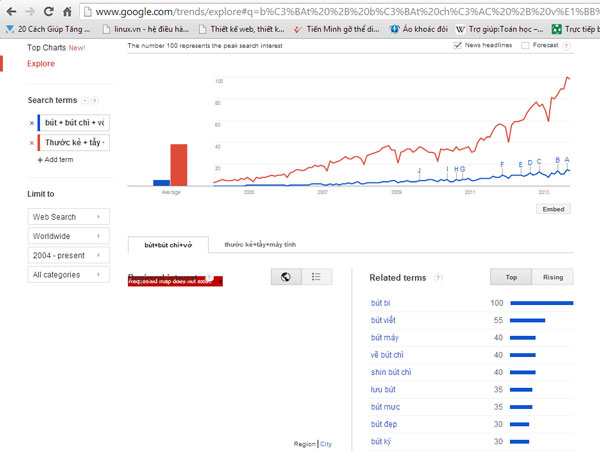Switch to 'thước kẻ+tẩy+máy tính' tab

(x=260, y=244)
